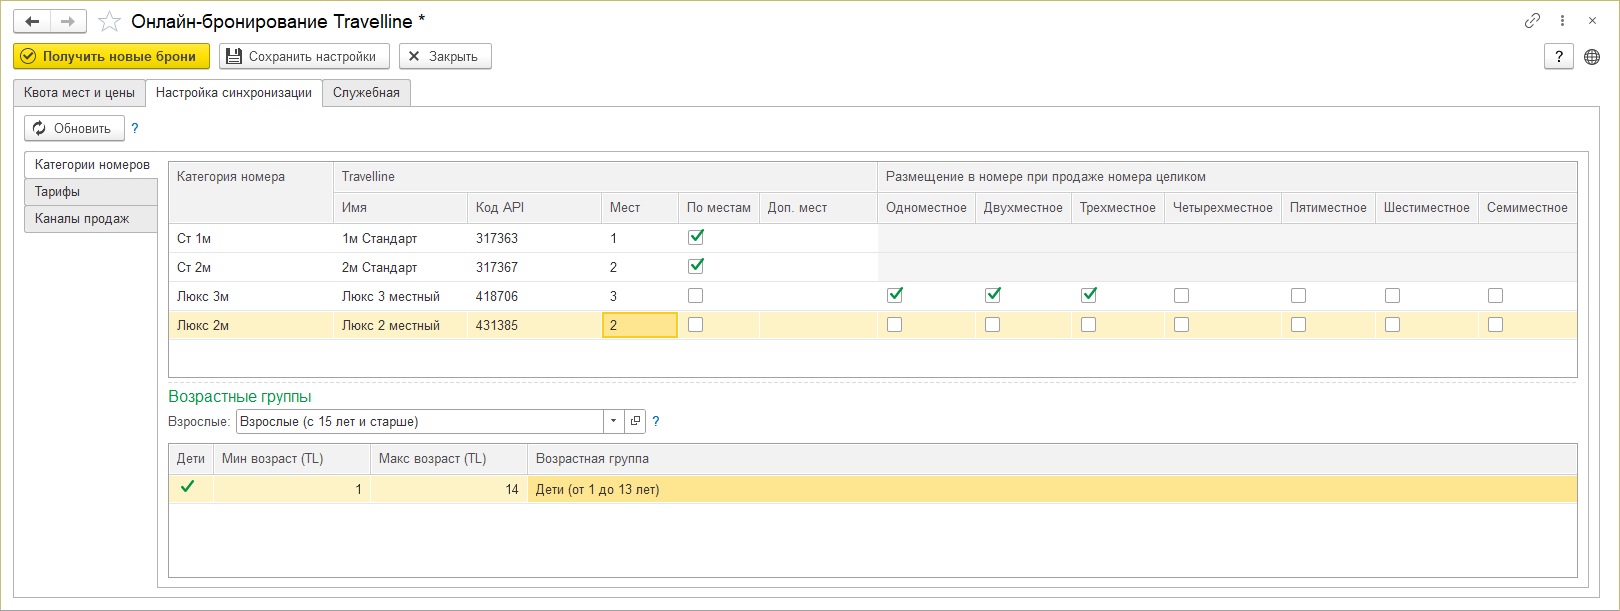
Task: Open help with the question mark button
Action: (1559, 57)
